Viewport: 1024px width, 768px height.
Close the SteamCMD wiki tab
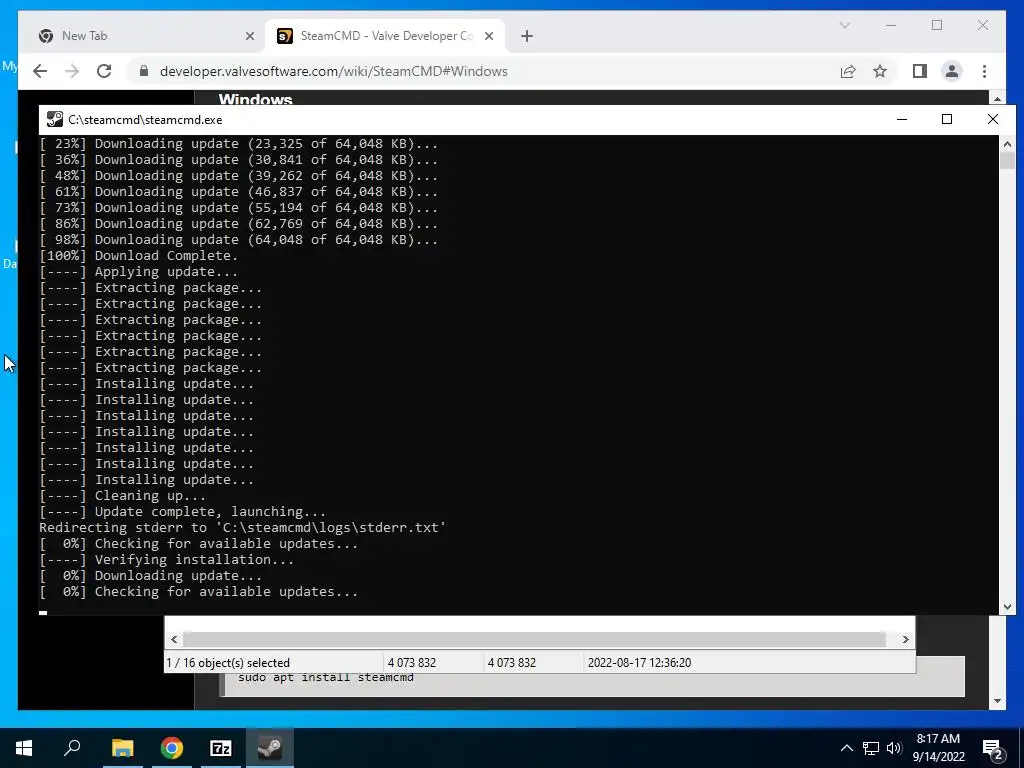tap(488, 36)
